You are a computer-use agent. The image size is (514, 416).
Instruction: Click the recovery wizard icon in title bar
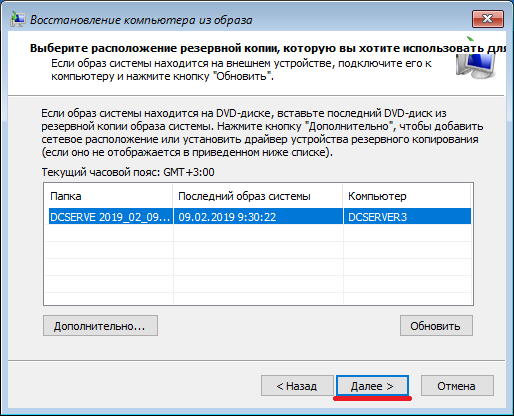click(x=17, y=20)
